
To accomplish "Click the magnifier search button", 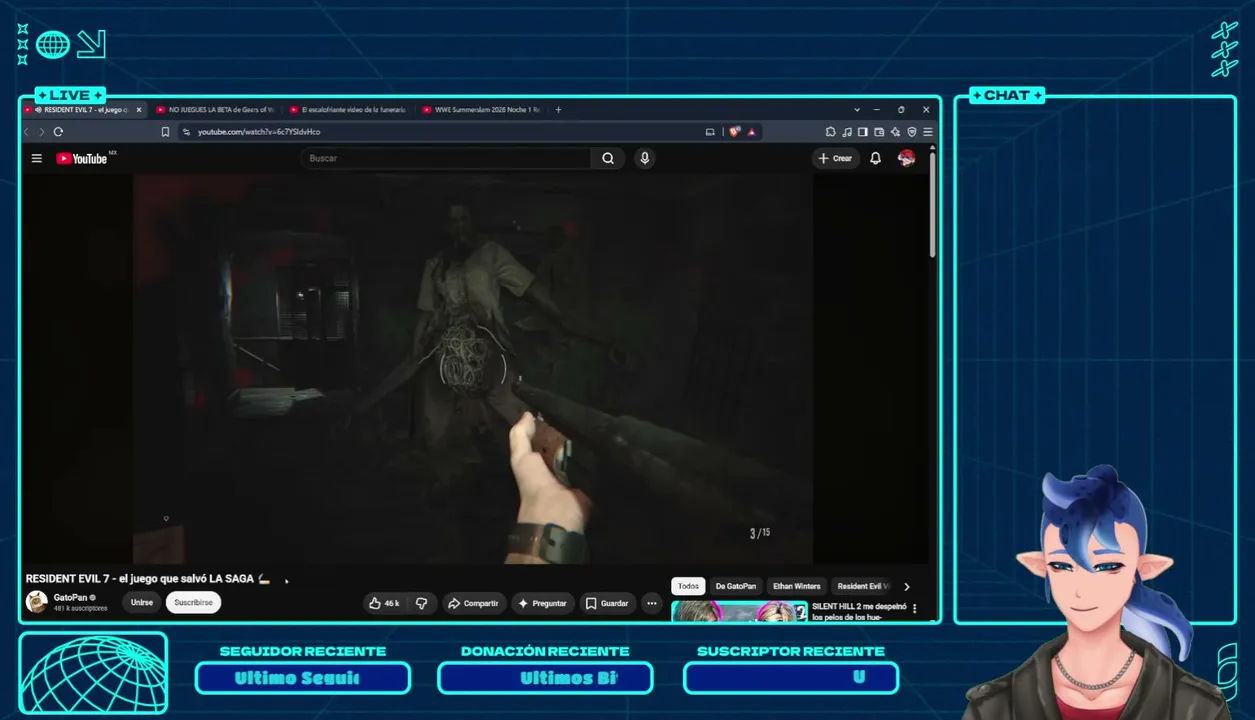I will pyautogui.click(x=608, y=158).
